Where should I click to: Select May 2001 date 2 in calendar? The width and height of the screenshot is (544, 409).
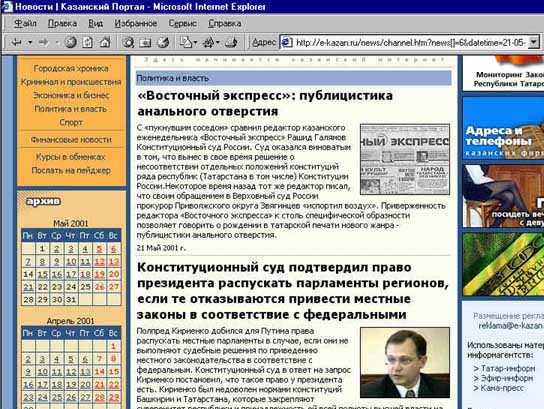57,249
